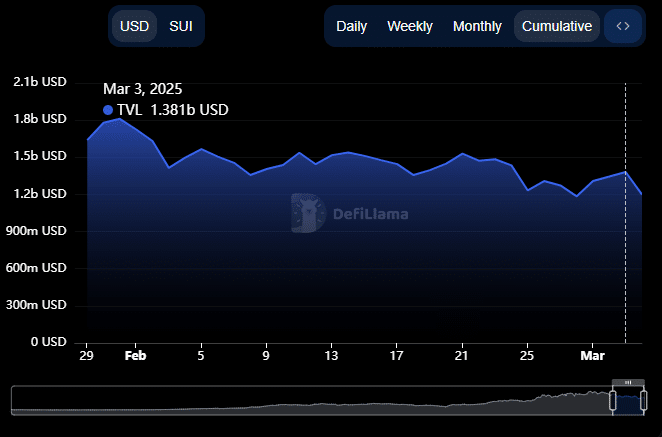Image resolution: width=662 pixels, height=437 pixels.
Task: Choose the Monthly interval
Action: coord(477,26)
